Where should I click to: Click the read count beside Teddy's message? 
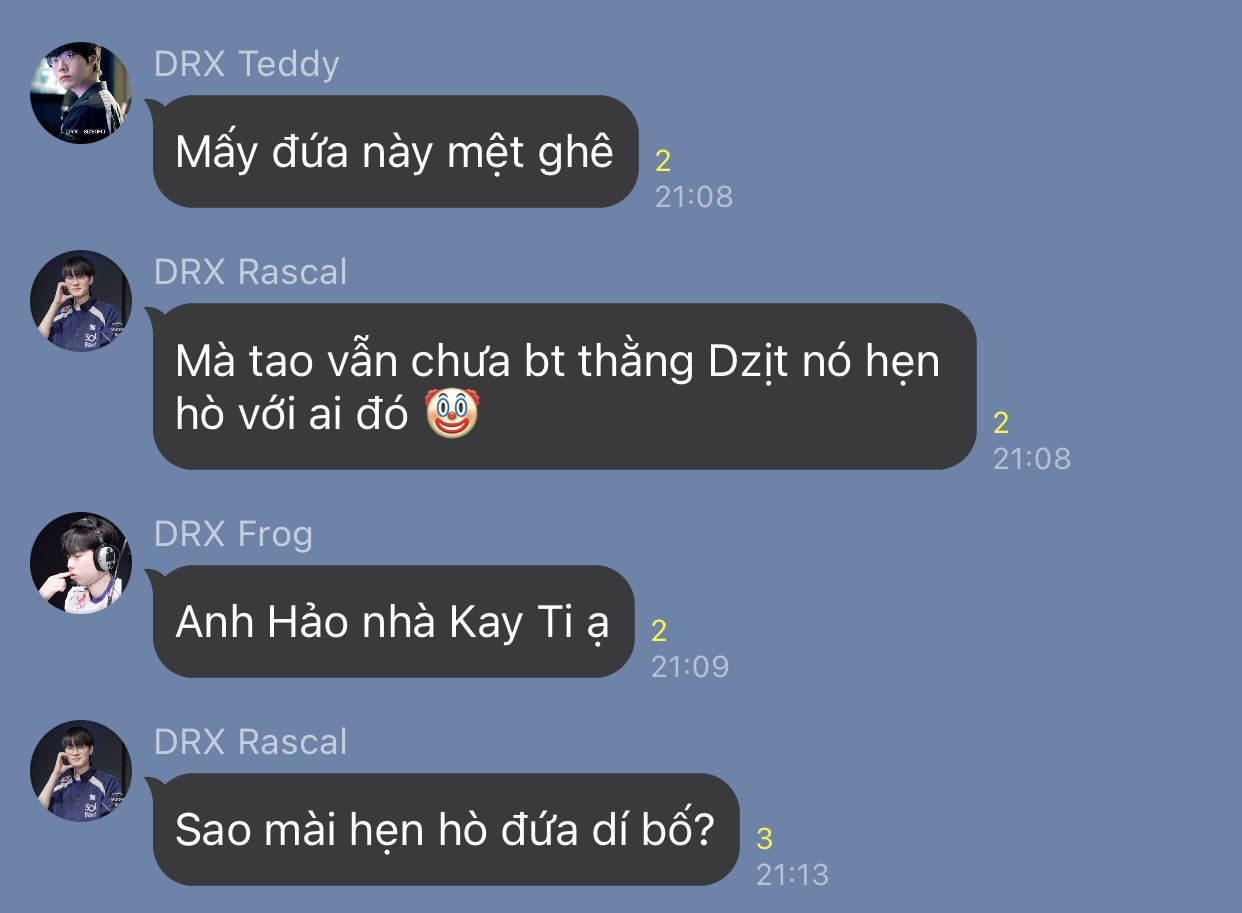tap(663, 161)
